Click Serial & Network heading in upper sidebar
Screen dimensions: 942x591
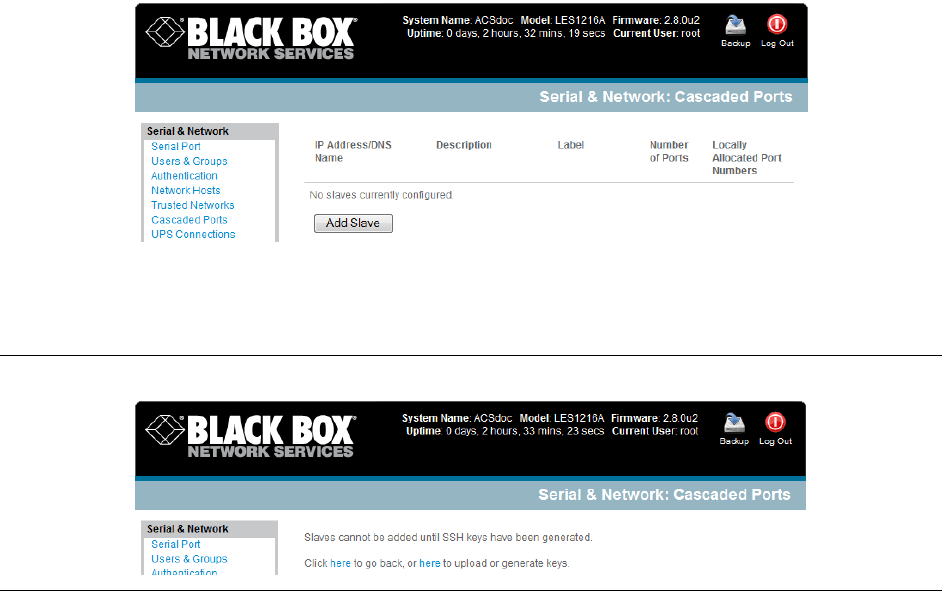pyautogui.click(x=187, y=131)
